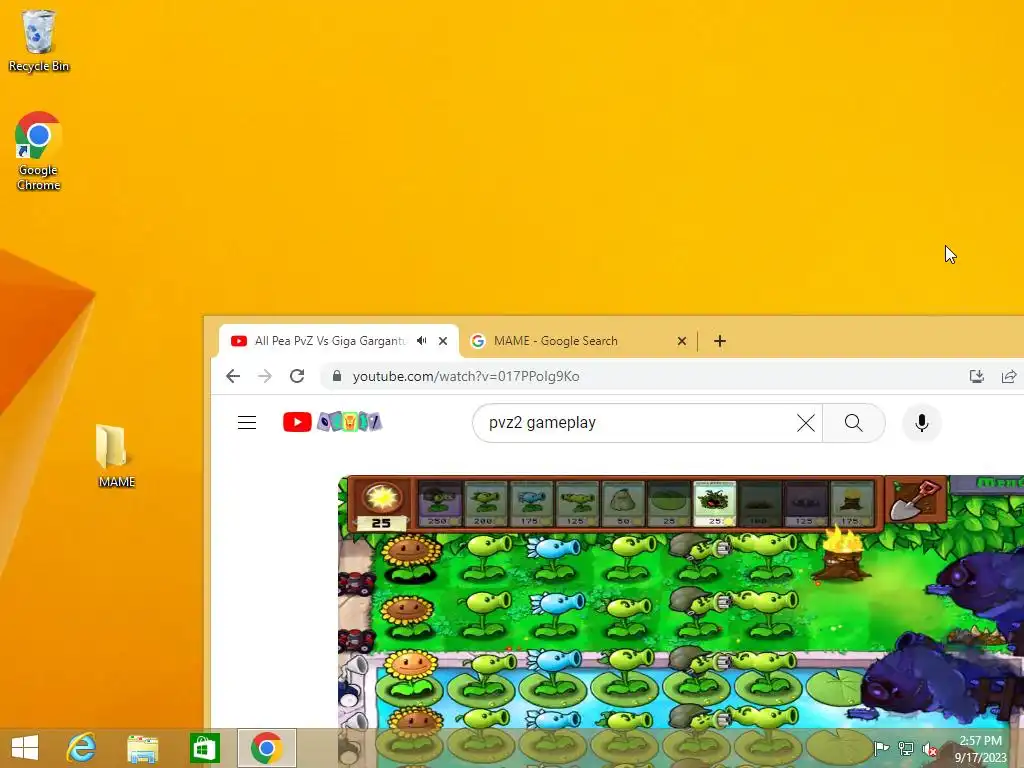Launch the Google Chrome desktop shortcut

(x=39, y=151)
